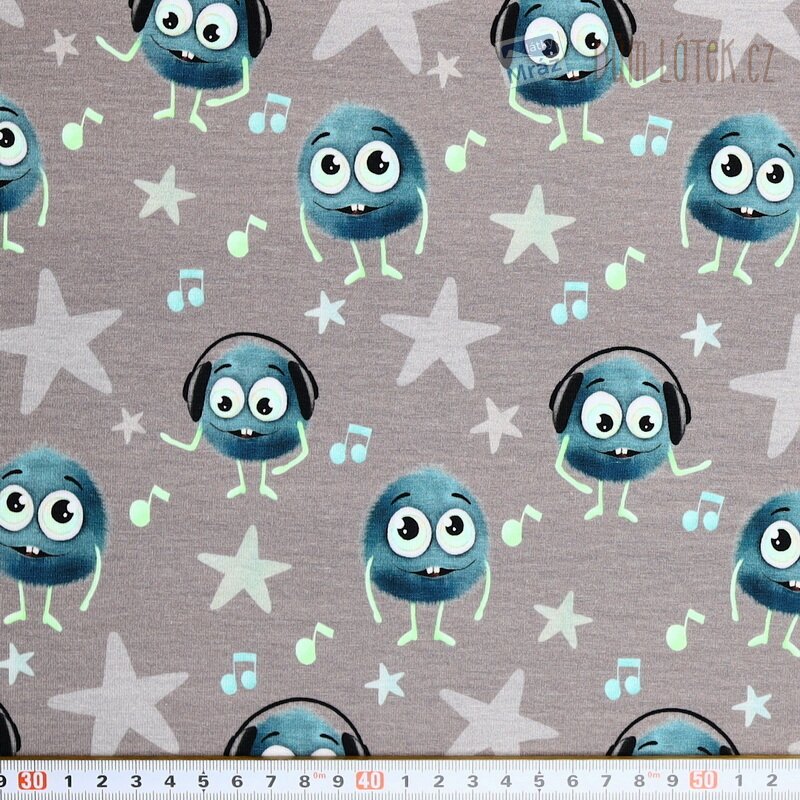Click the red 30 mark on the ruler
Image resolution: width=800 pixels, height=800 pixels.
coord(32,780)
